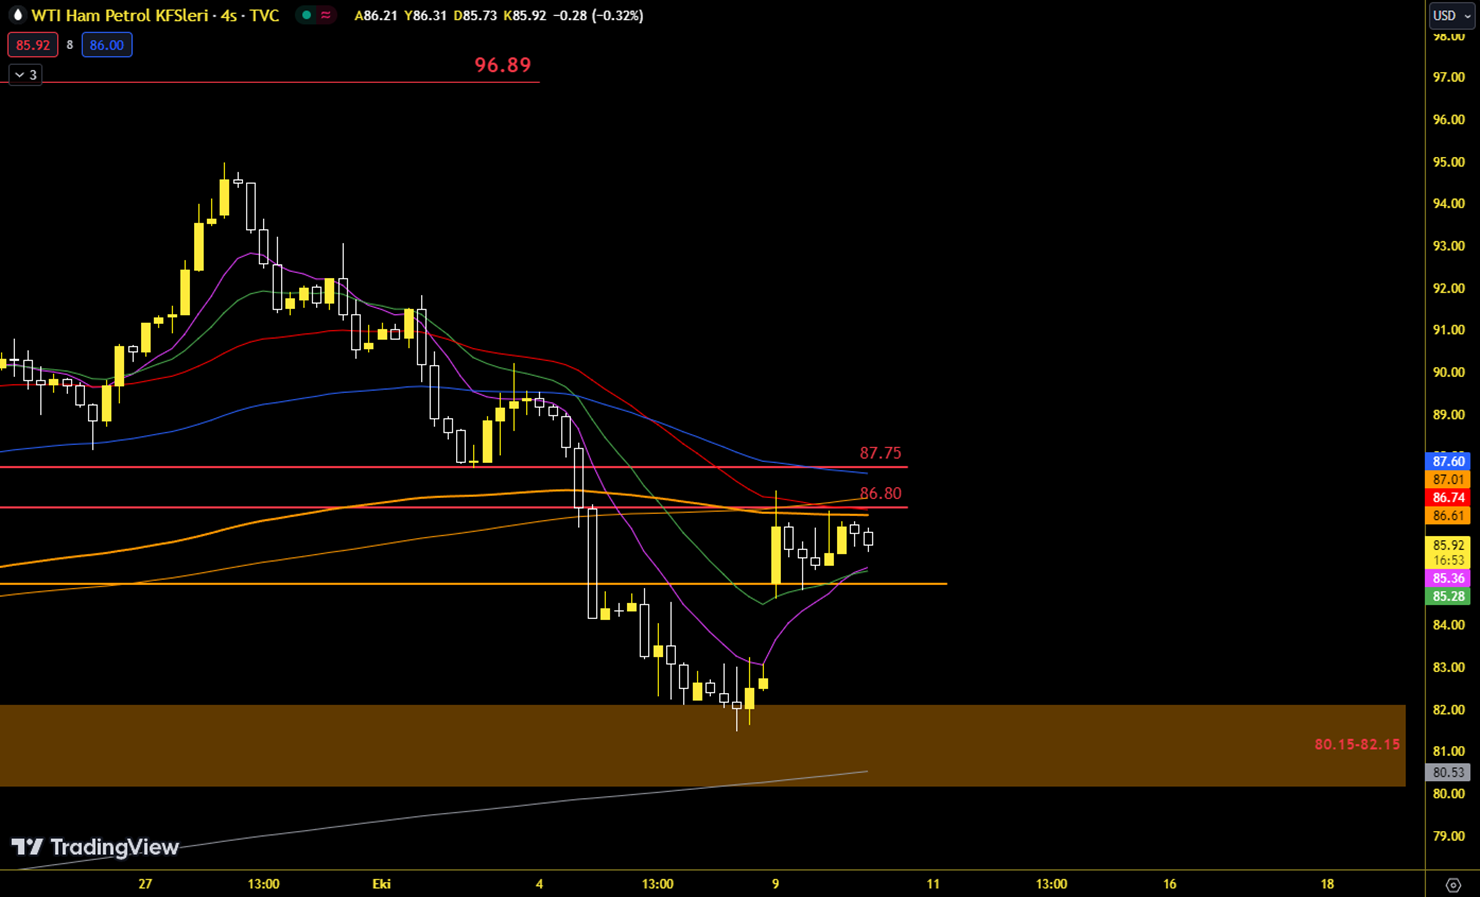Click the oil drop symbol logo

tap(17, 15)
